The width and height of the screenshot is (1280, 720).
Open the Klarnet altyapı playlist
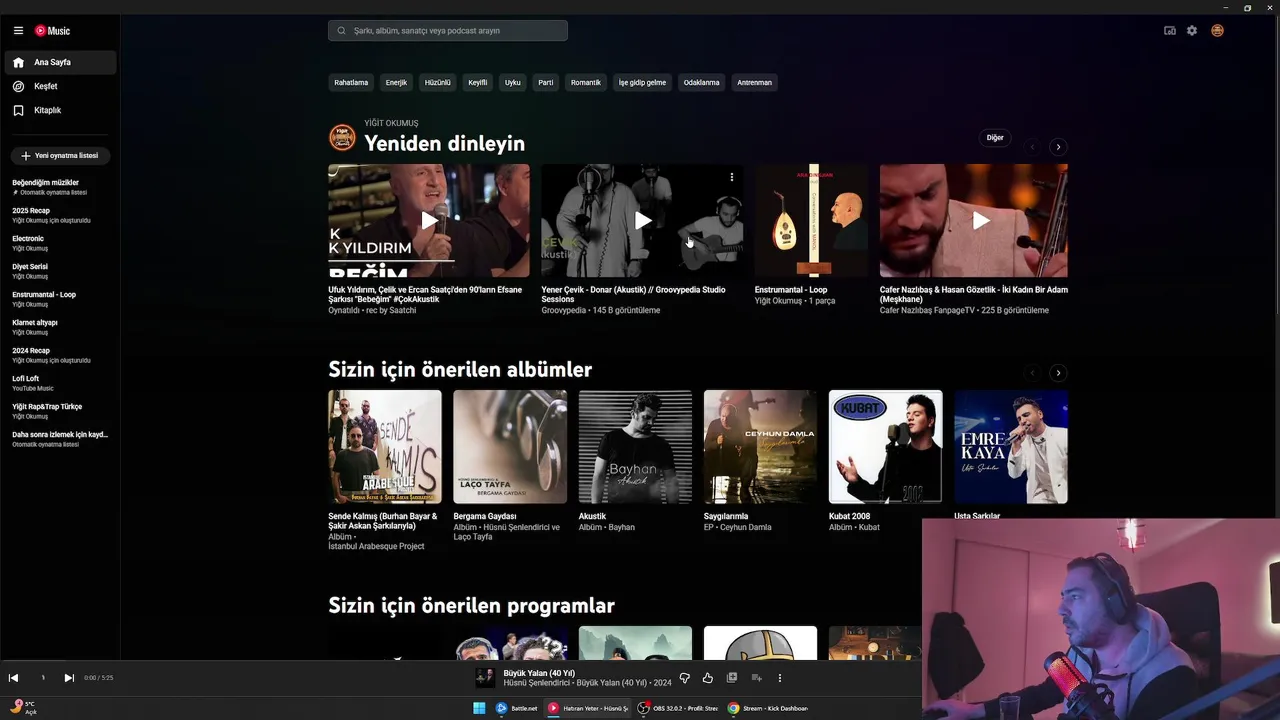coord(60,327)
